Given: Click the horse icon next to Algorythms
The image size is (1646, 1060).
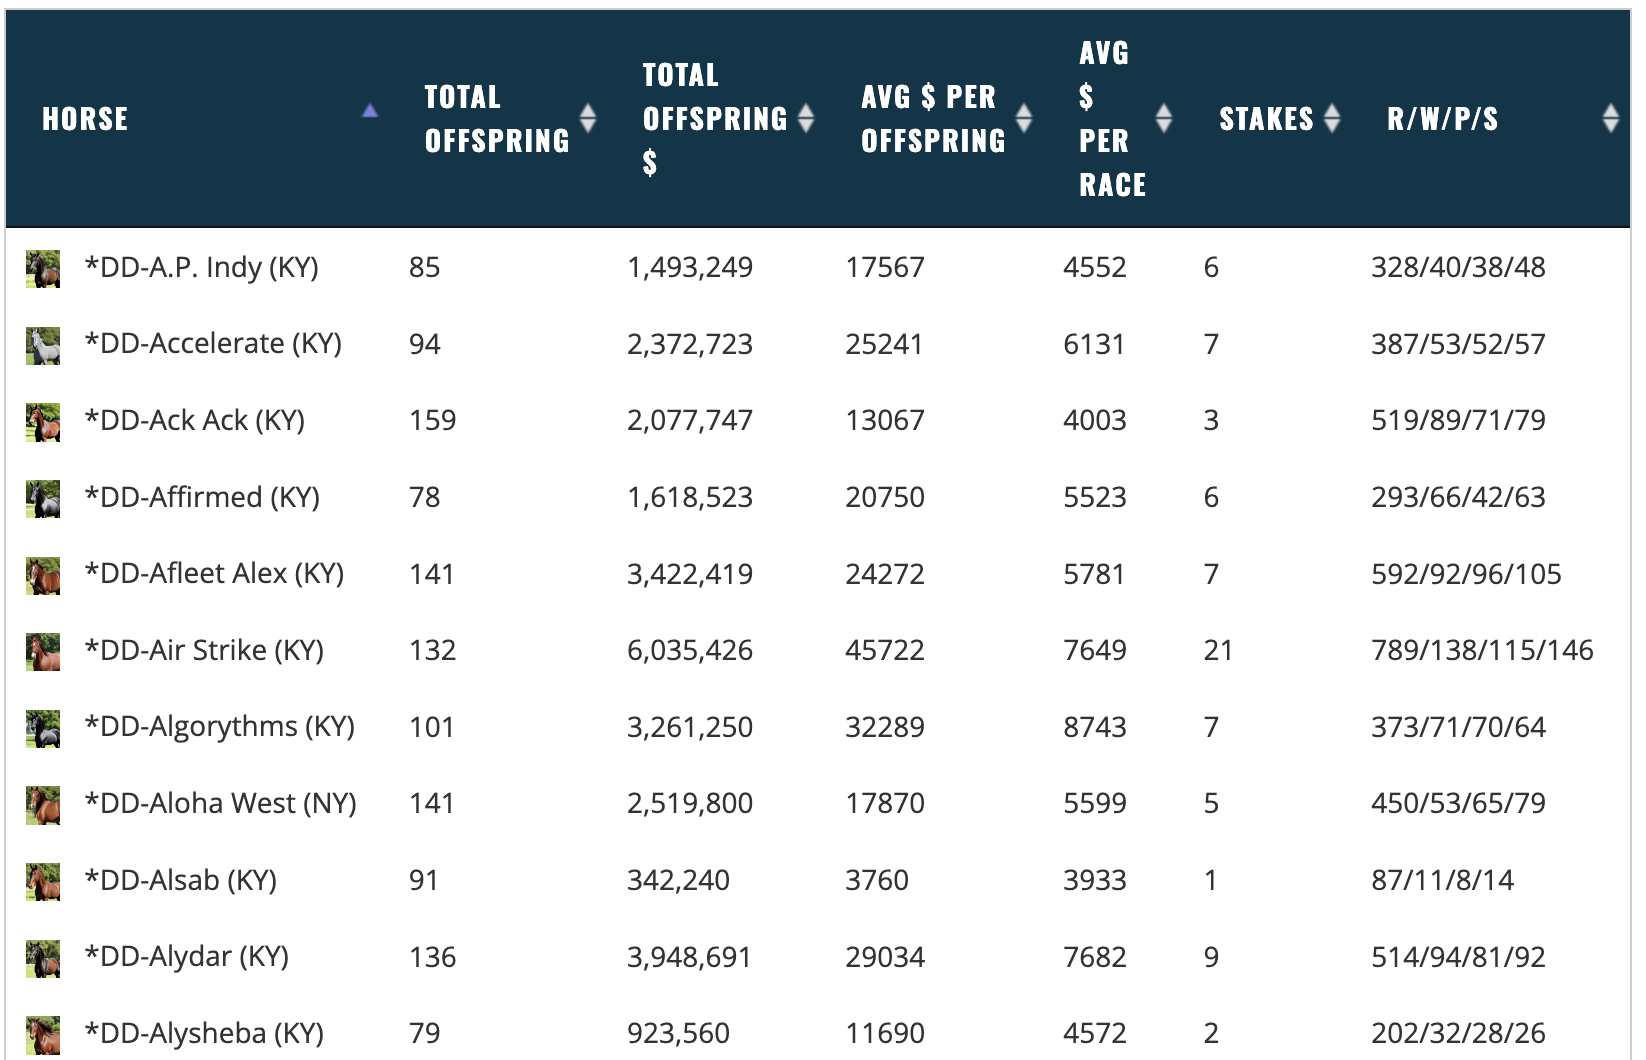Looking at the screenshot, I should [42, 729].
